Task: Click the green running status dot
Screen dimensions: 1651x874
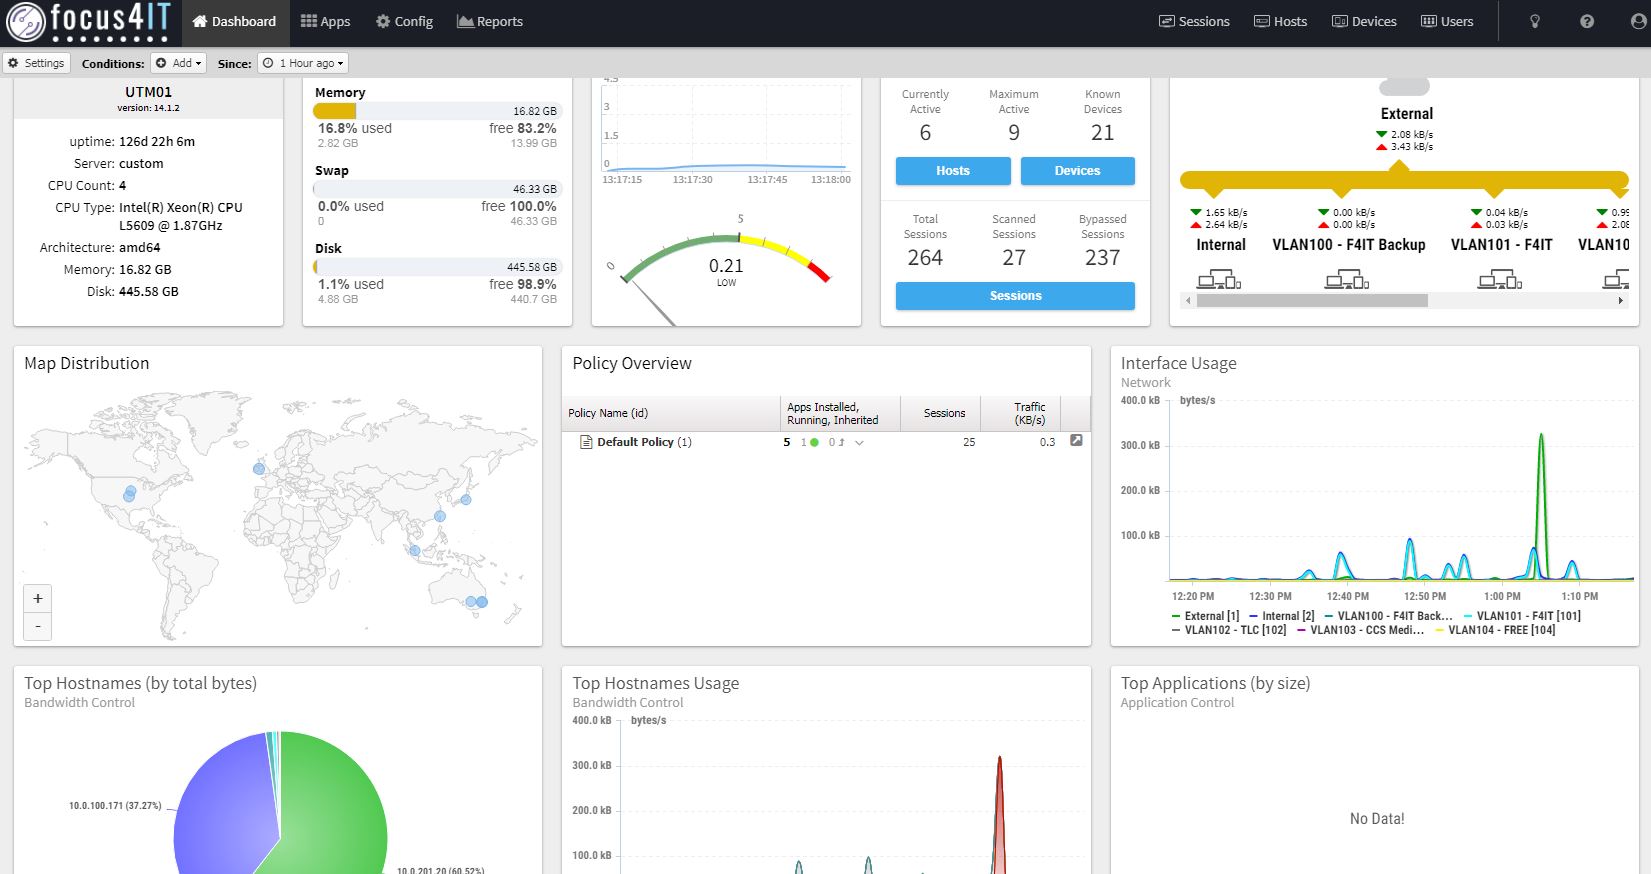Action: pyautogui.click(x=814, y=442)
